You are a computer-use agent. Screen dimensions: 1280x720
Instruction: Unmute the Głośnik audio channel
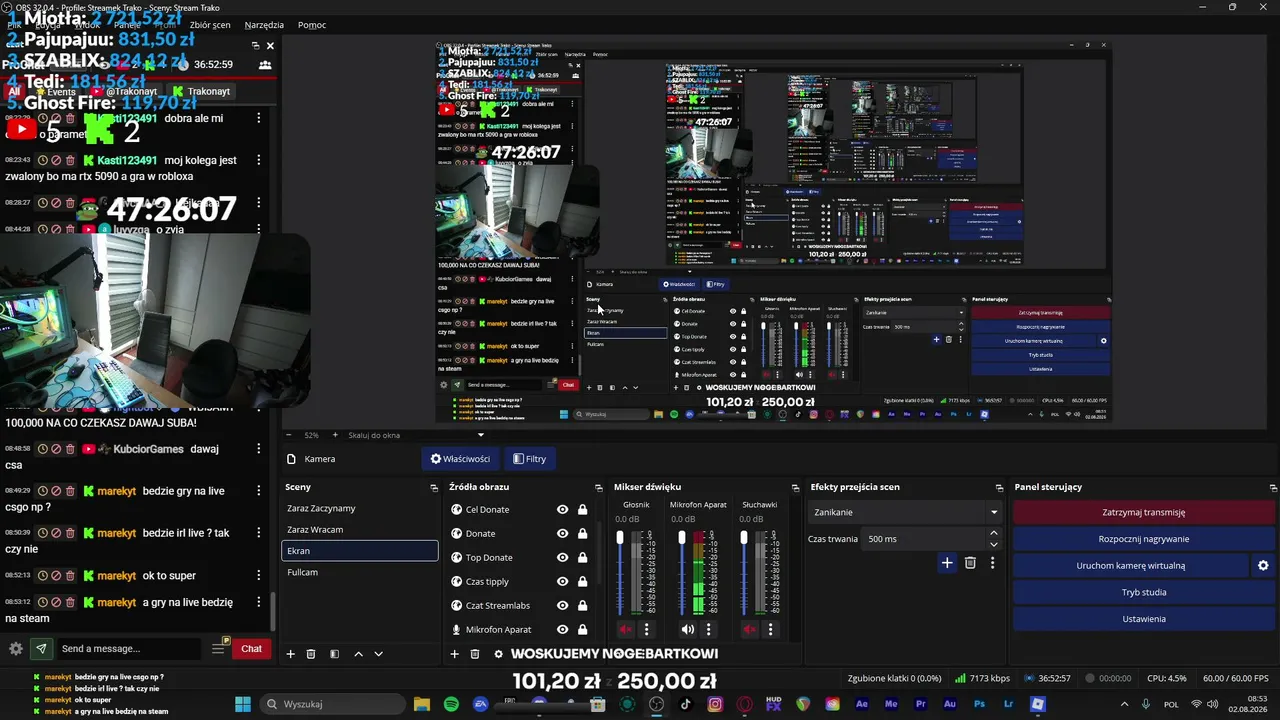626,630
